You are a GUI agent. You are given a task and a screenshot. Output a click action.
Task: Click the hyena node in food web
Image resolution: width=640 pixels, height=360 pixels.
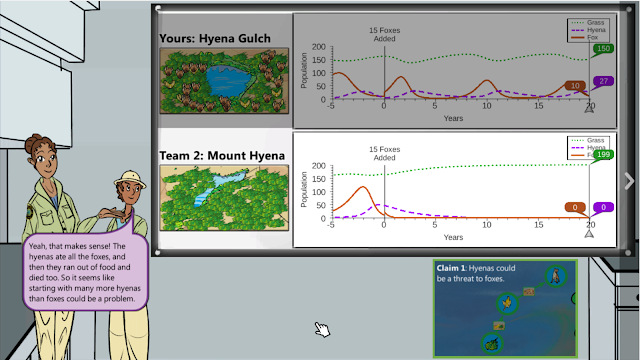pyautogui.click(x=555, y=276)
